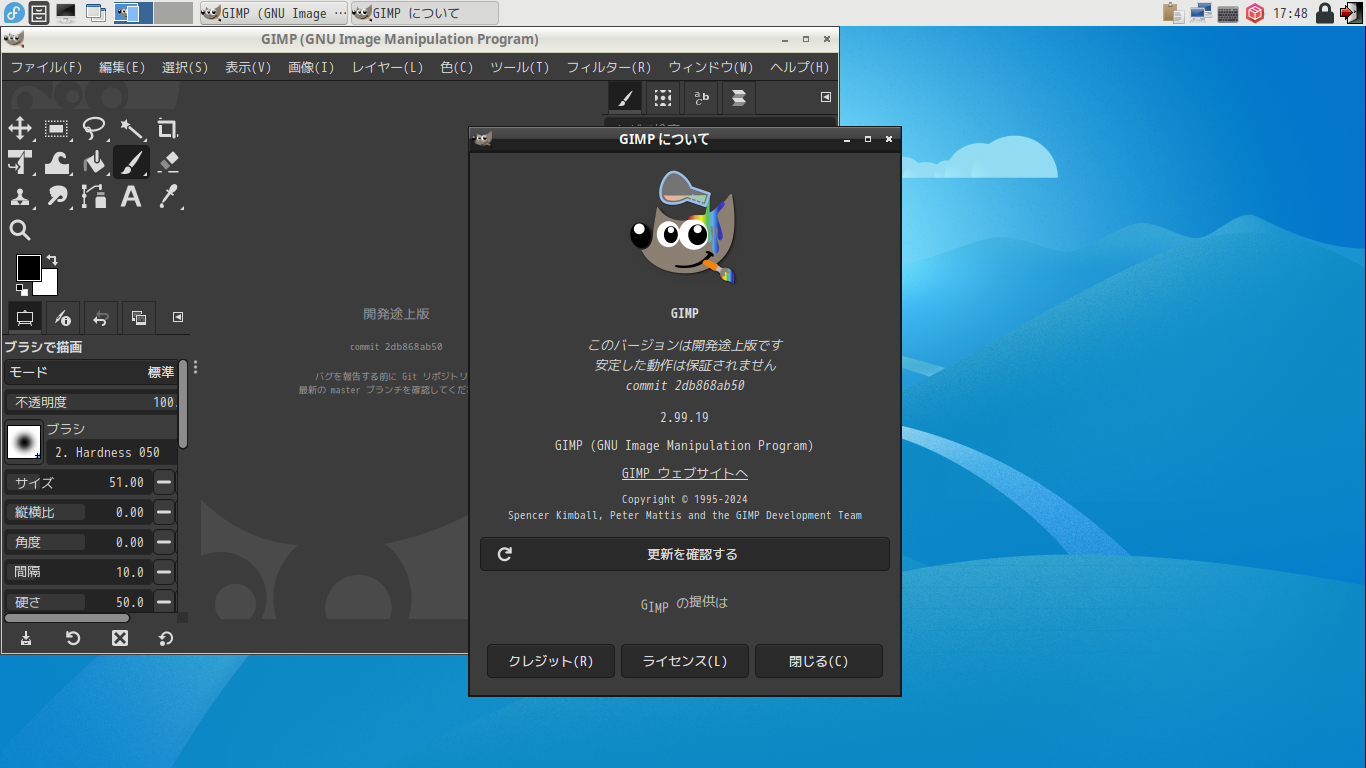Click the 硬さ hardness slider
Image resolution: width=1366 pixels, height=768 pixels.
[x=78, y=602]
